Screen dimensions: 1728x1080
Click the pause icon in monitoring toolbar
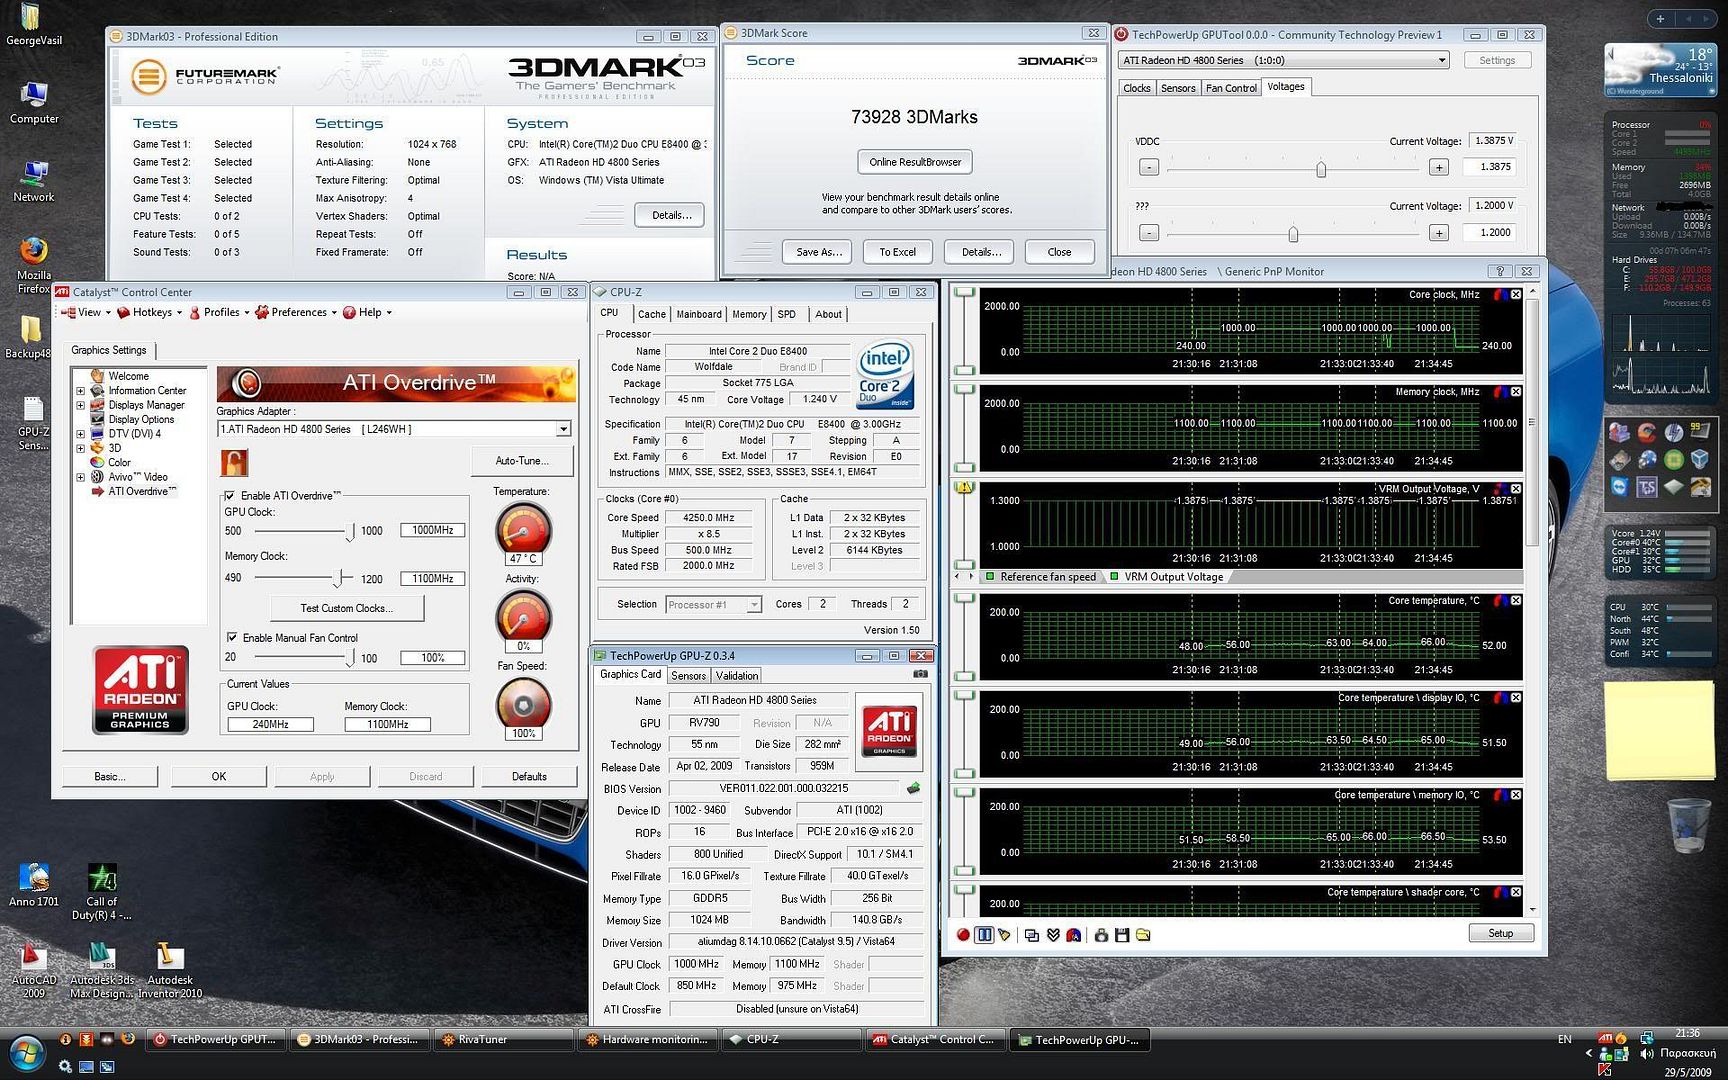[984, 935]
